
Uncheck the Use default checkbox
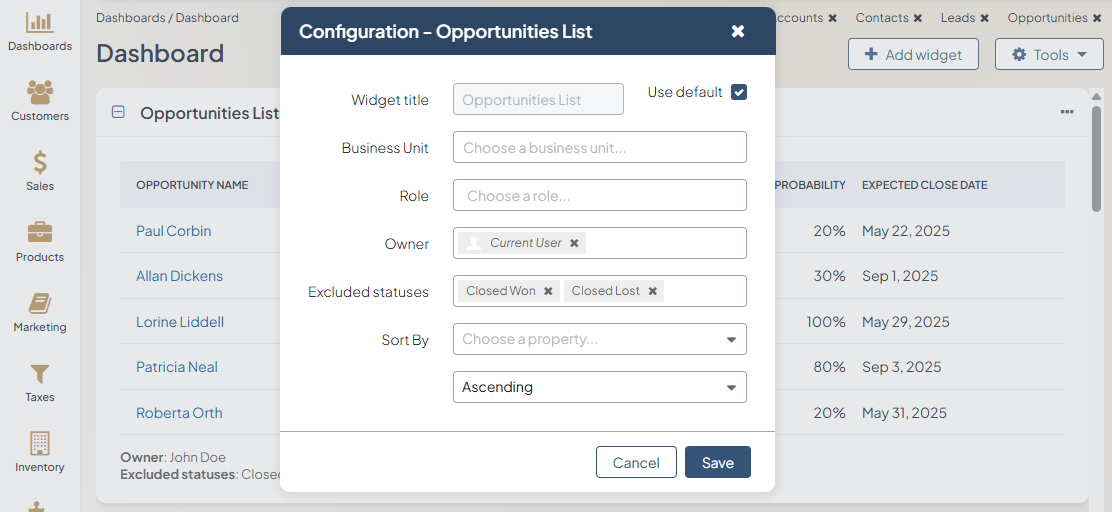pos(739,92)
